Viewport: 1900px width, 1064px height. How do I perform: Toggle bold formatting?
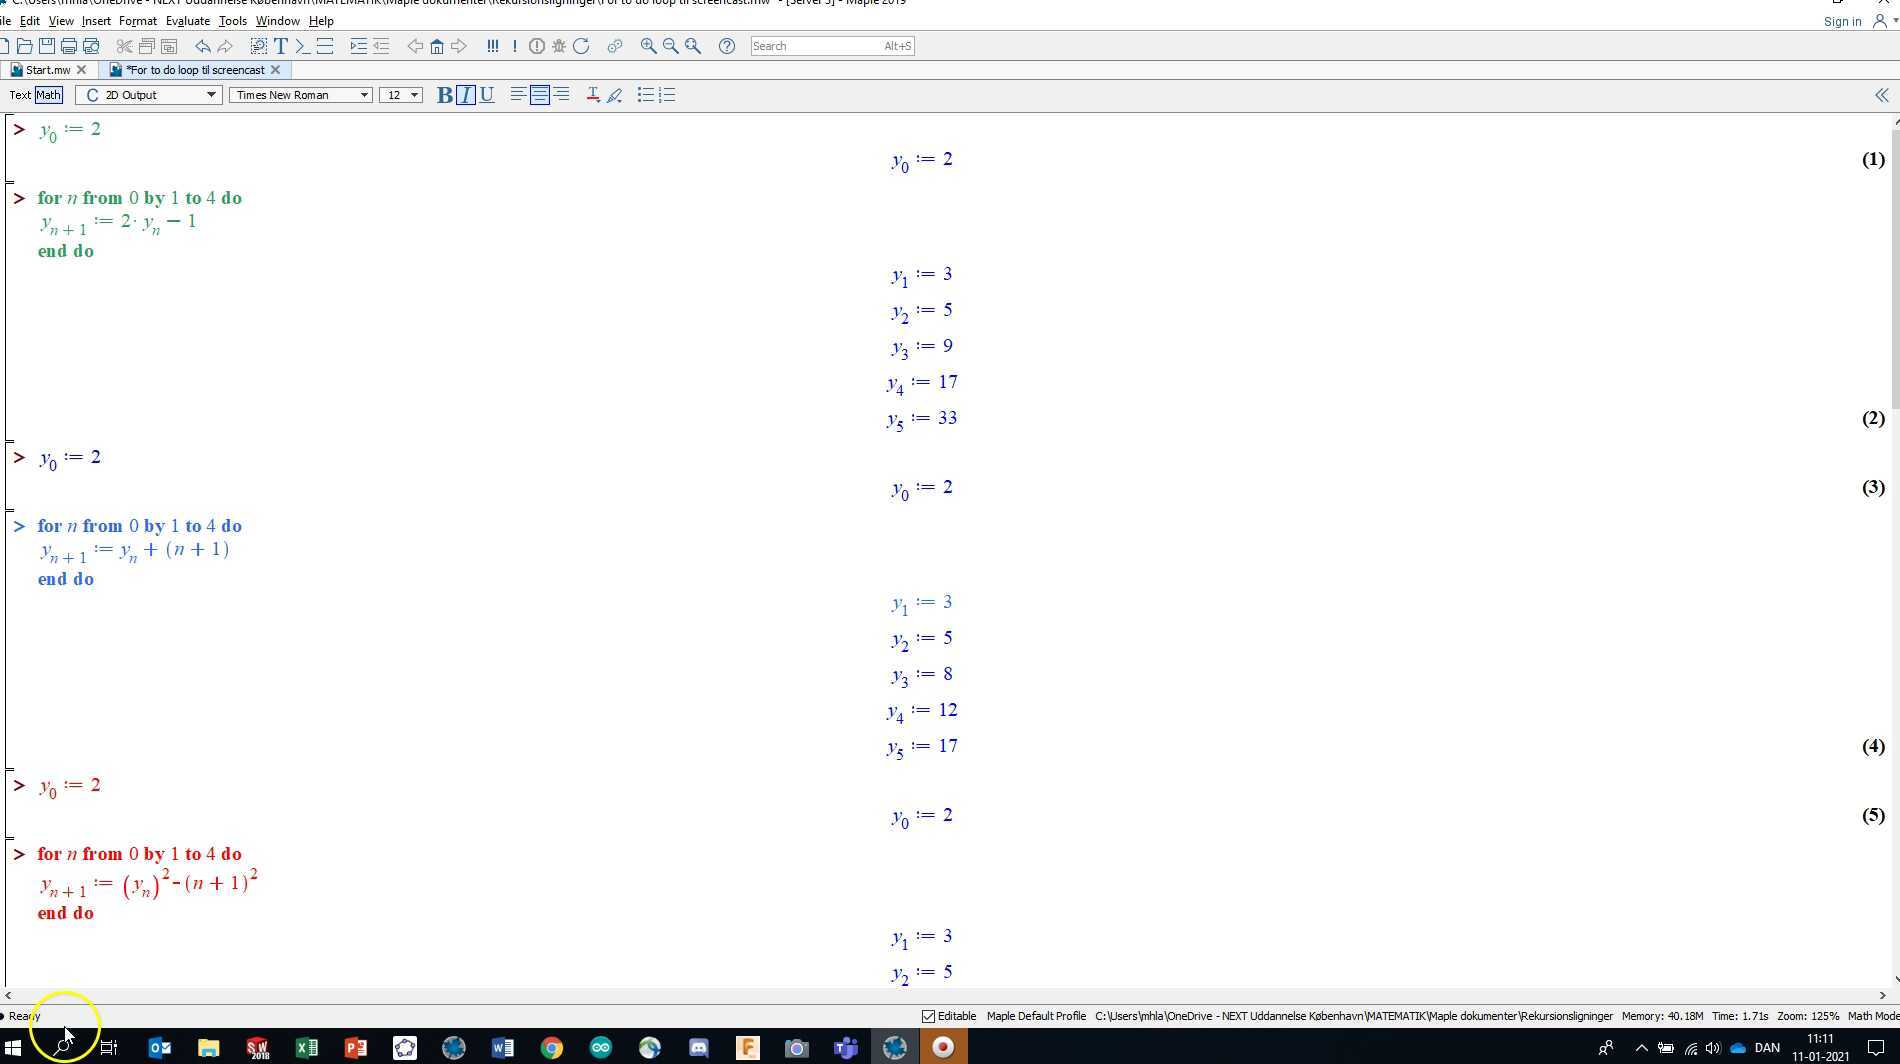[x=443, y=95]
